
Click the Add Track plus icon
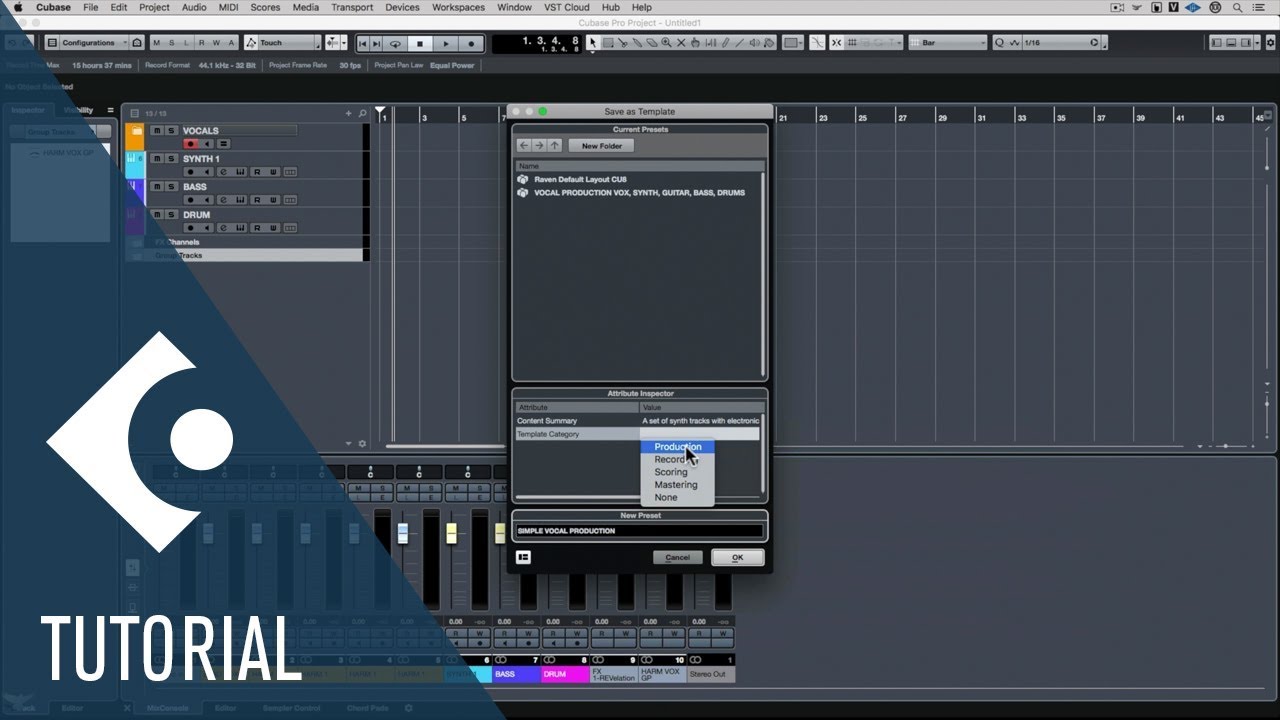(348, 113)
